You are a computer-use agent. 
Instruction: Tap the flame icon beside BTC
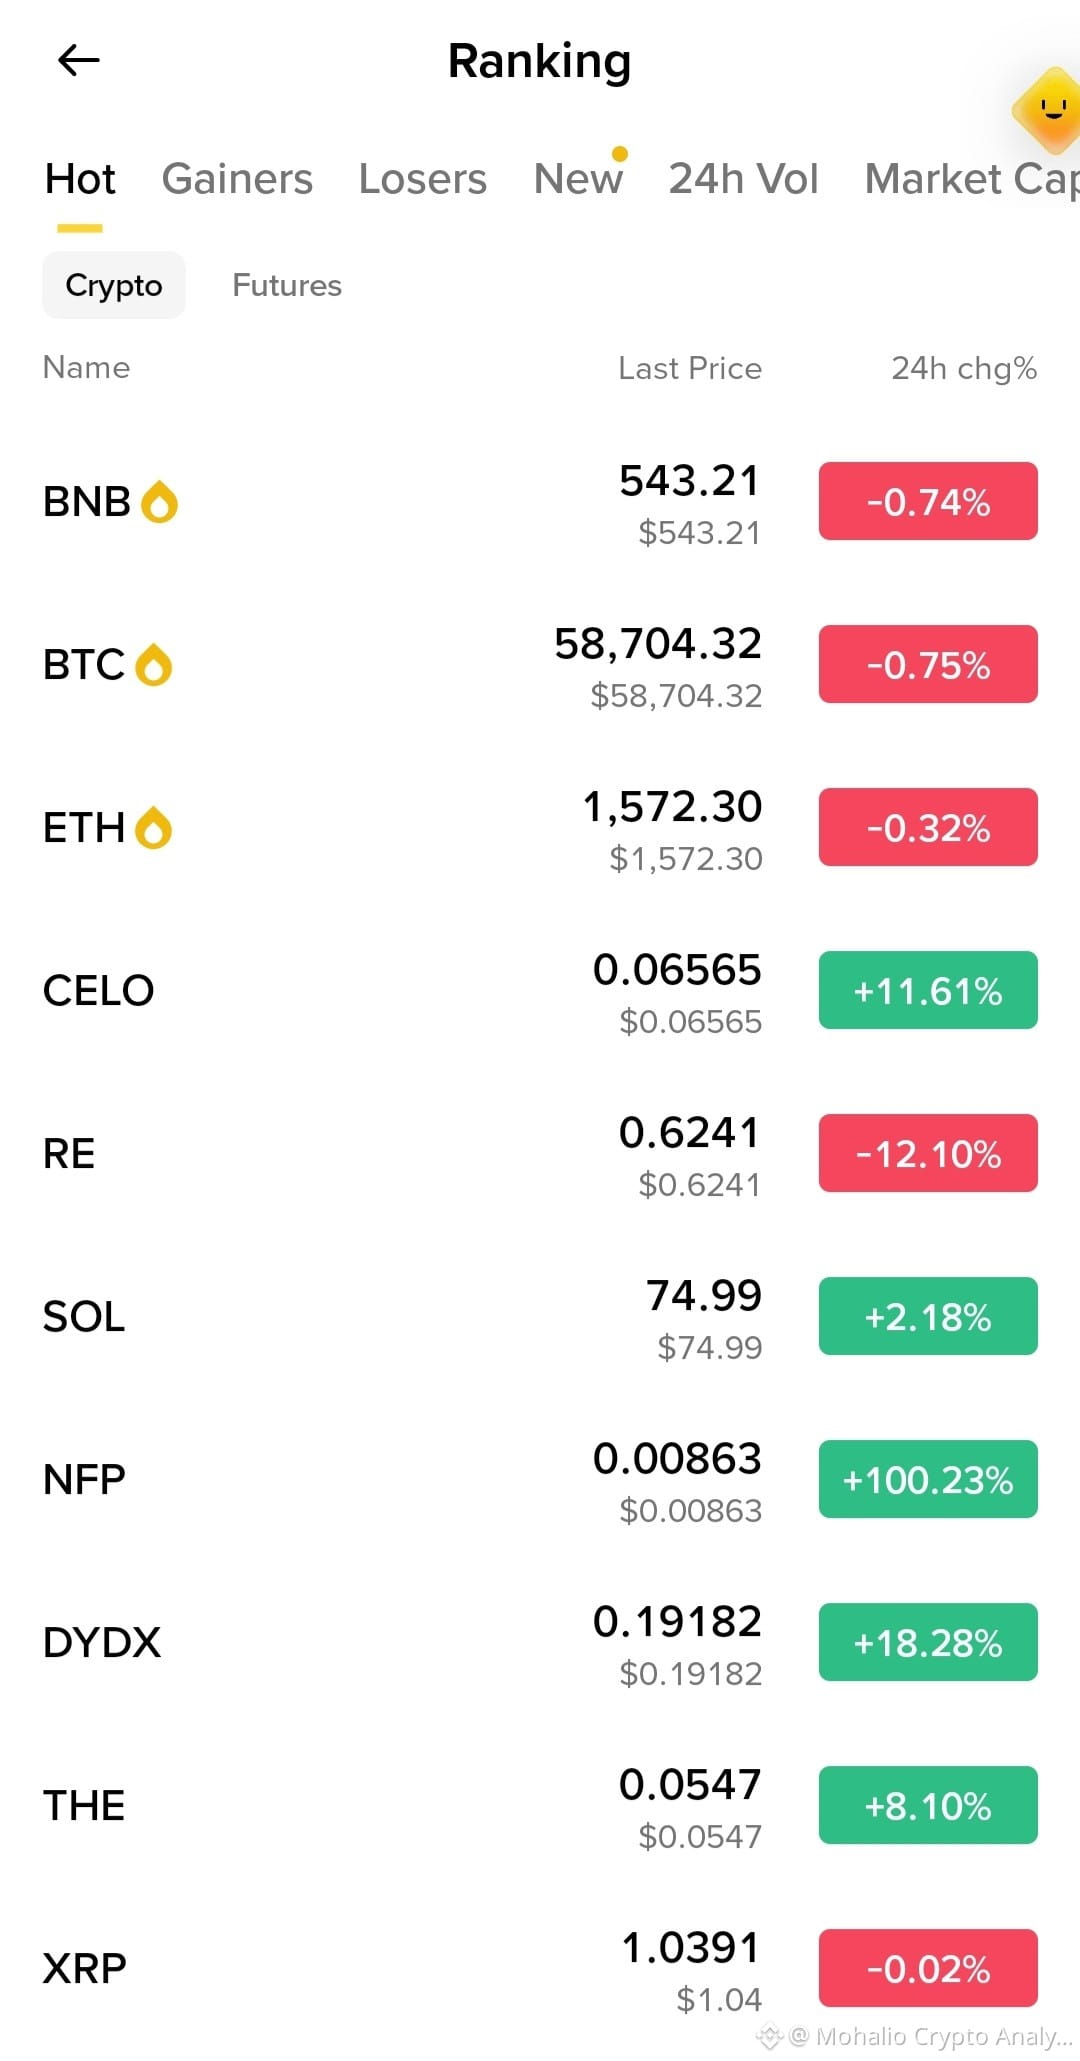coord(154,665)
